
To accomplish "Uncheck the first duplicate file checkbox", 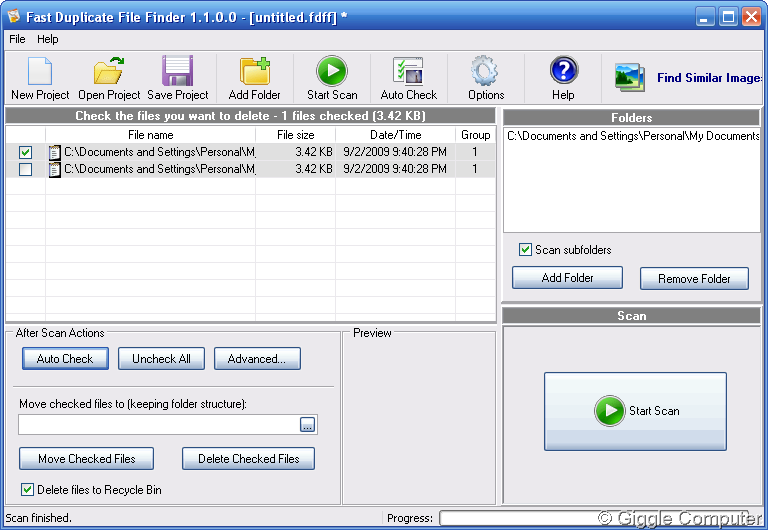I will (25, 152).
